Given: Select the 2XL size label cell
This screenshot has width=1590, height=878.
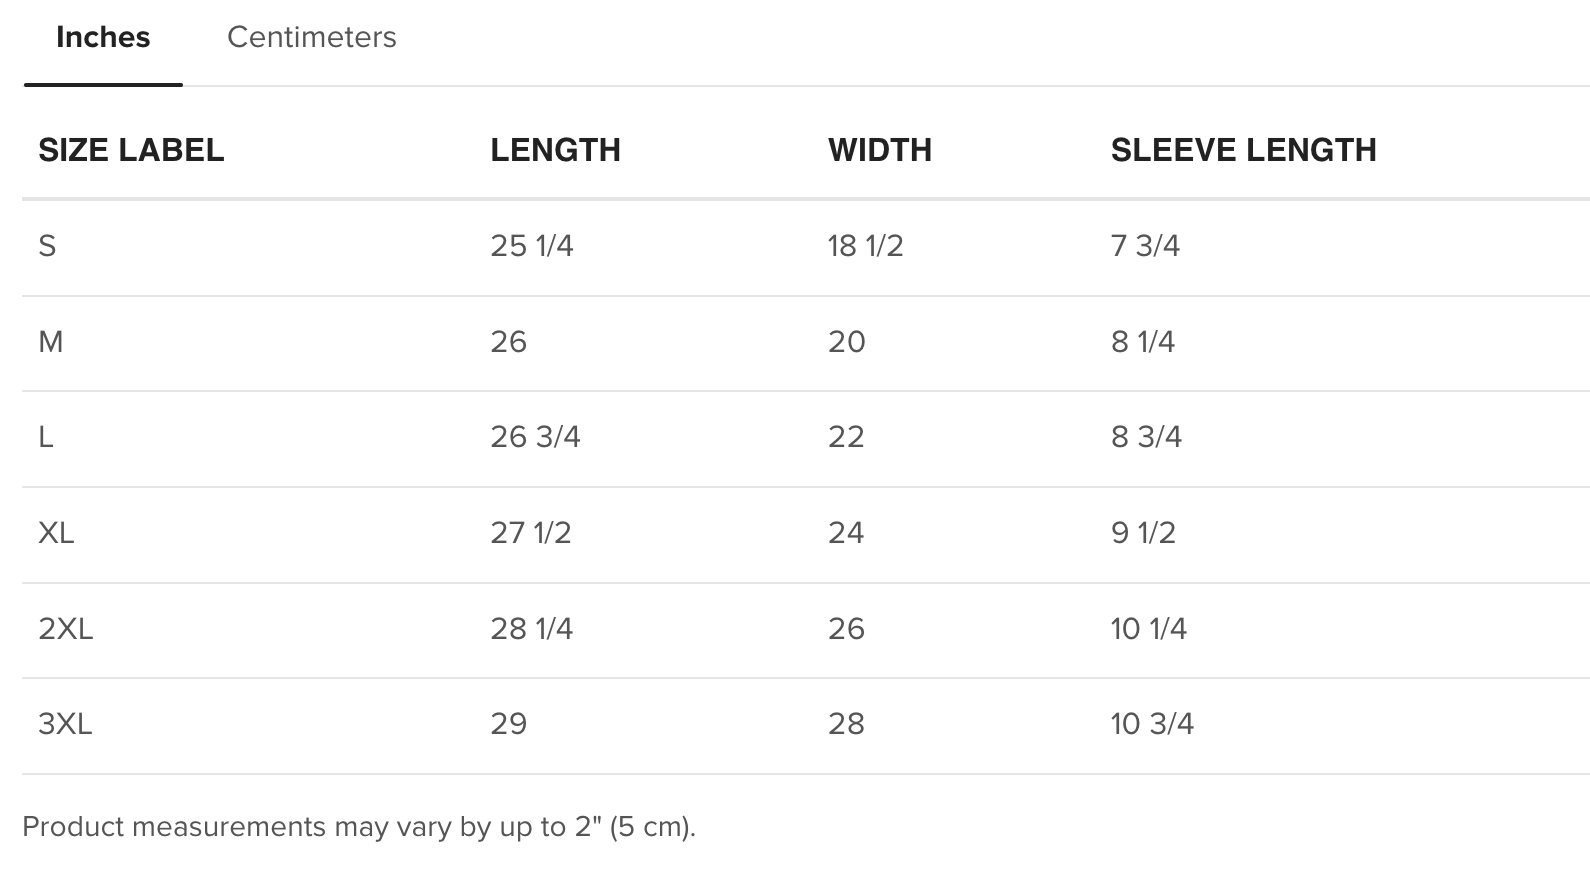Looking at the screenshot, I should tap(65, 629).
